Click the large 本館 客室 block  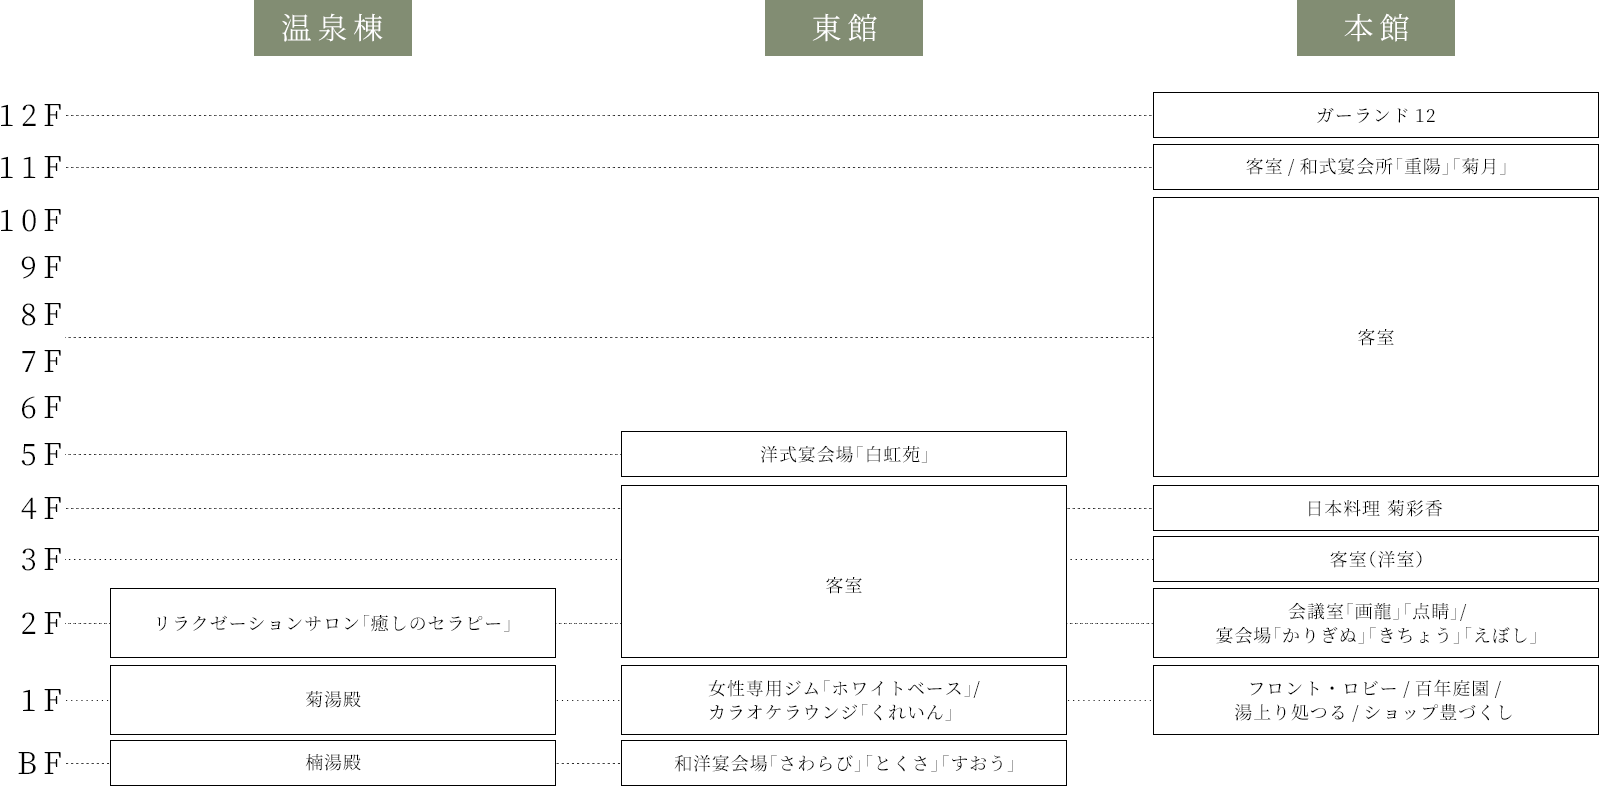1375,337
